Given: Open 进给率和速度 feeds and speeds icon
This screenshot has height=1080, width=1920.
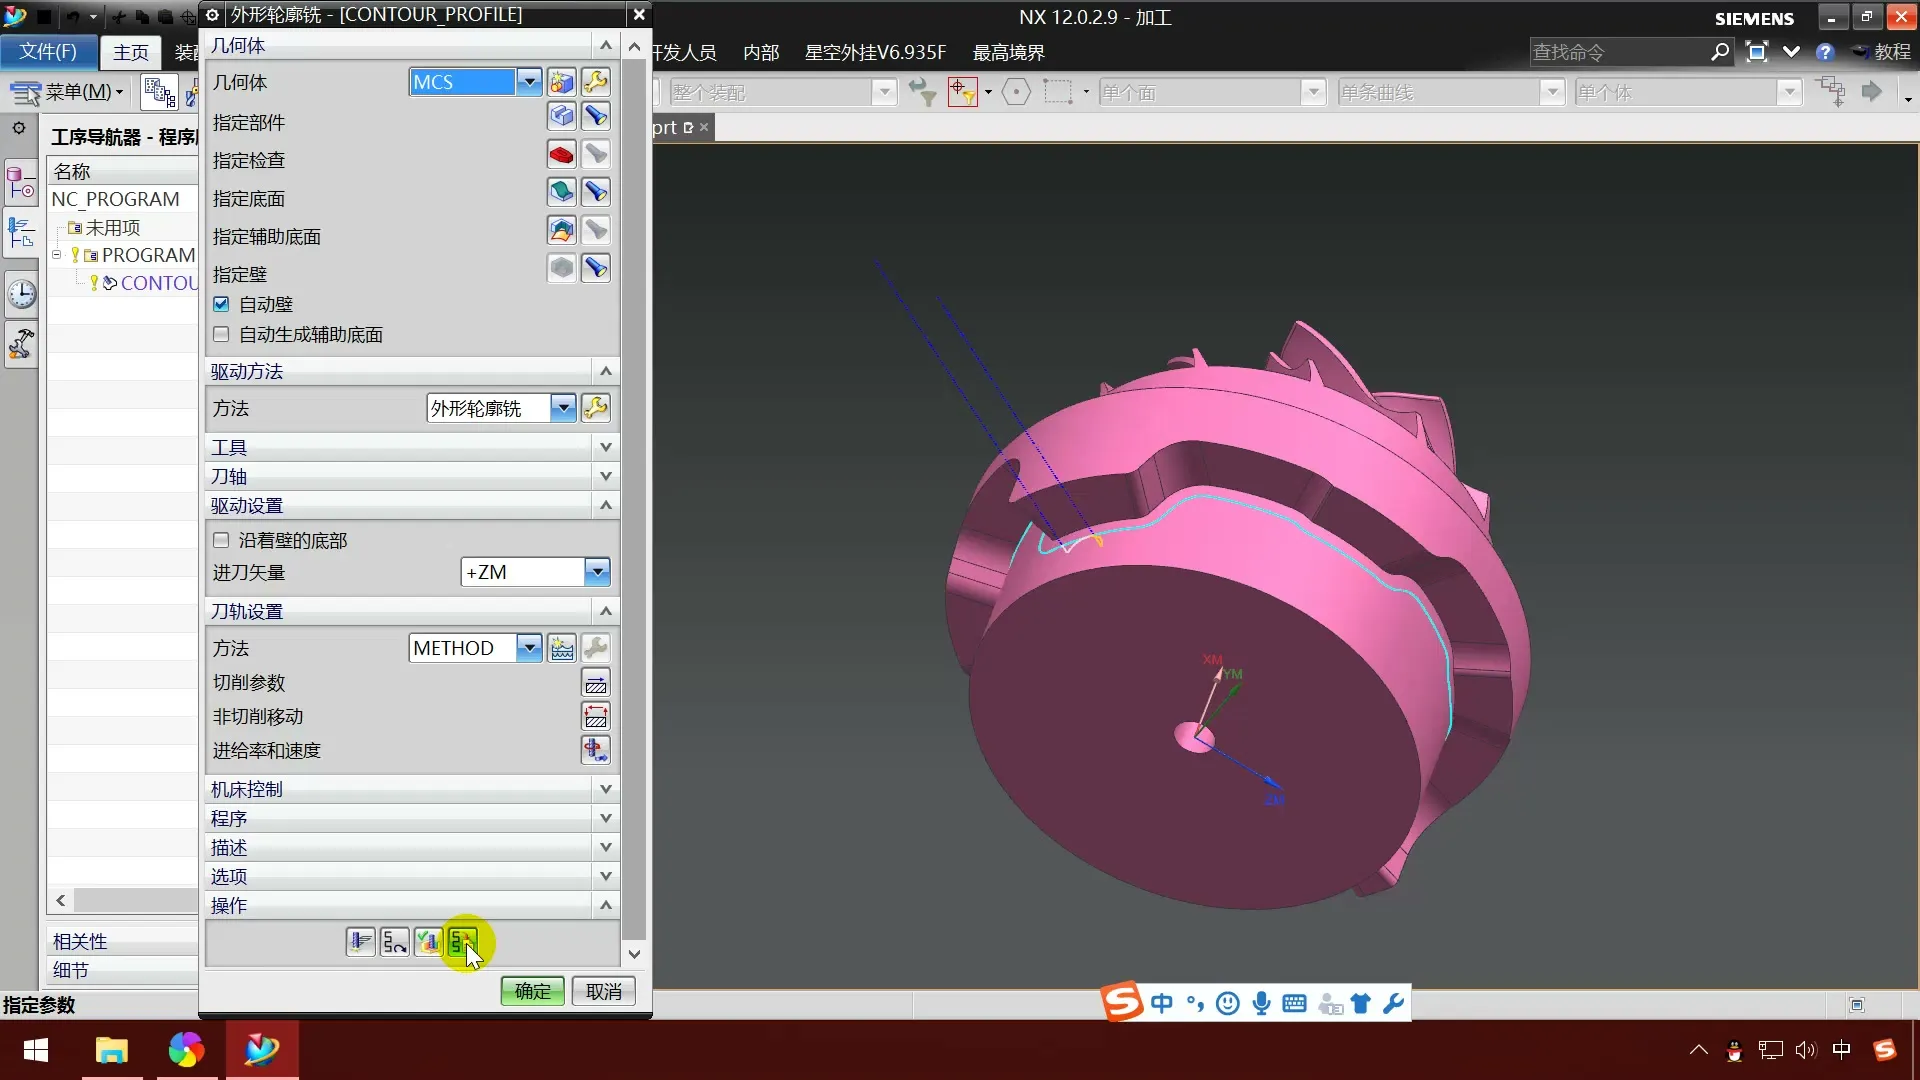Looking at the screenshot, I should point(595,750).
